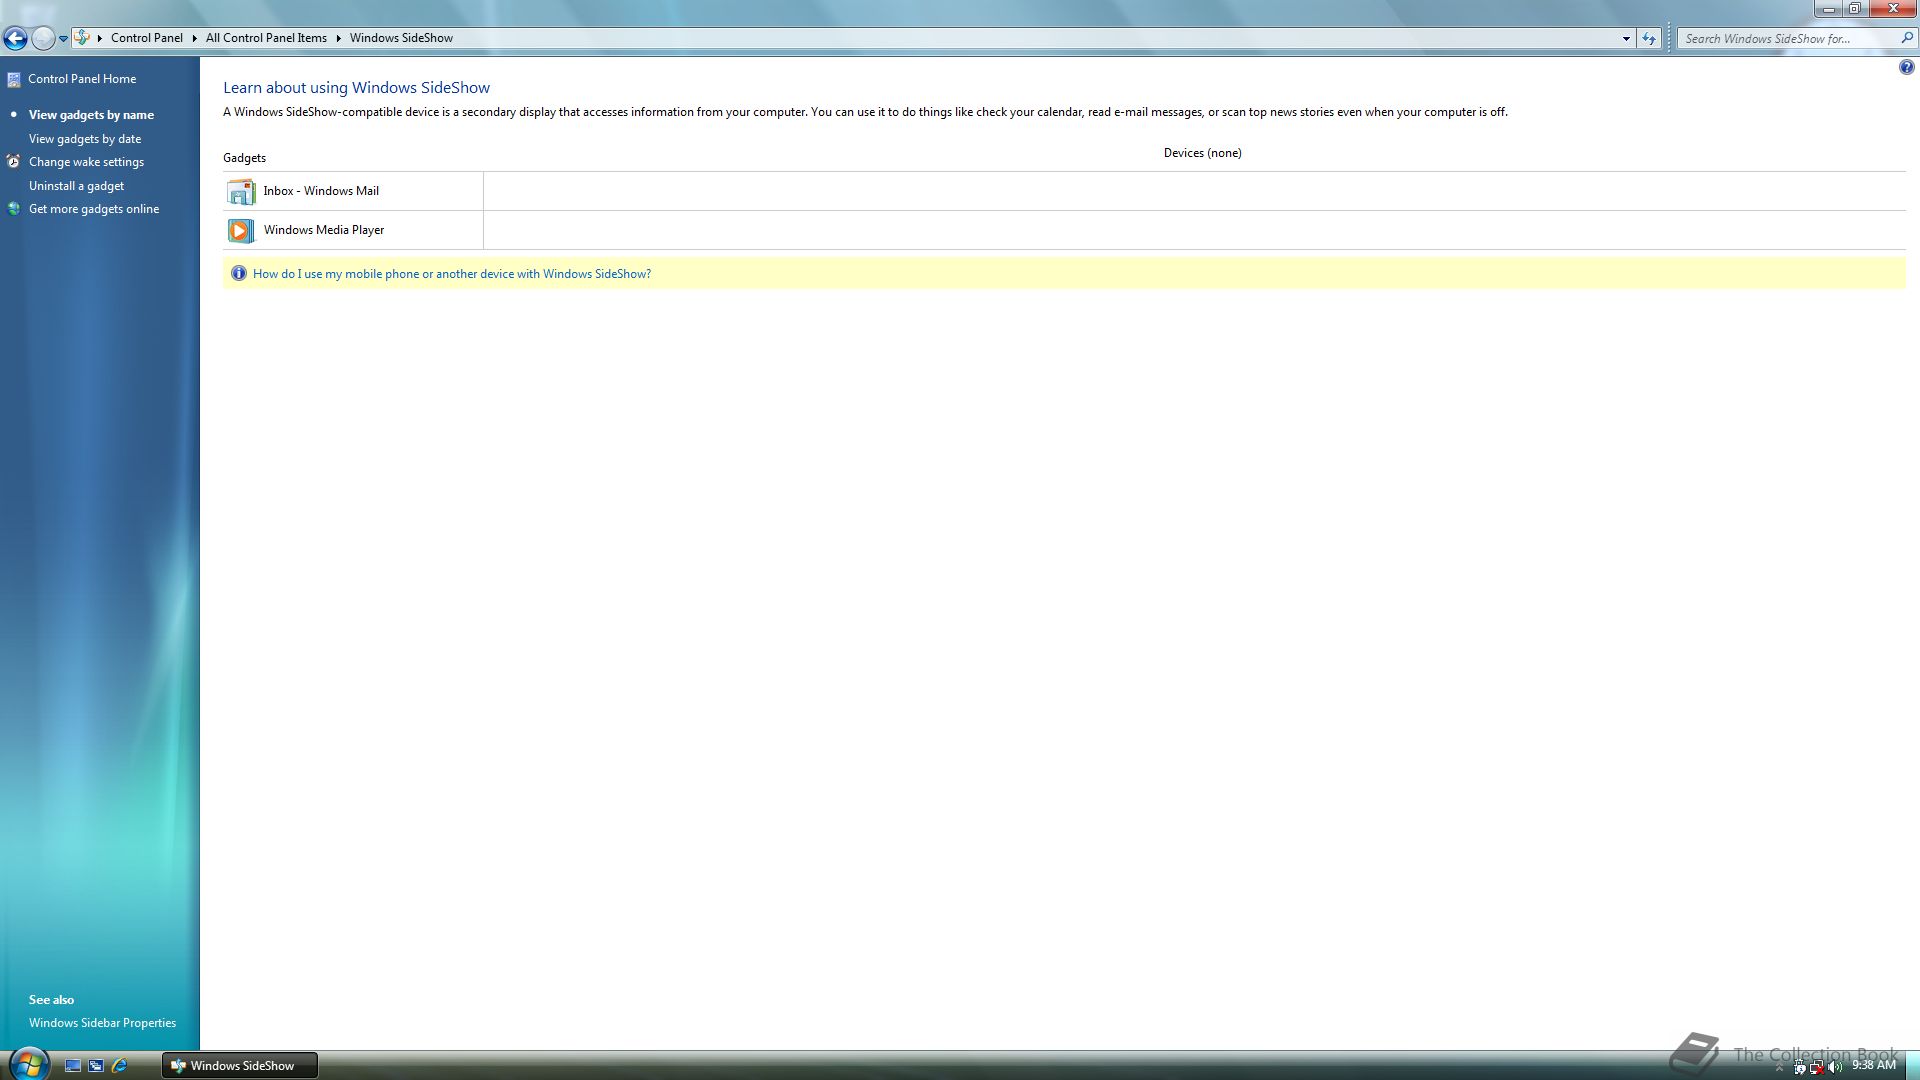1920x1080 pixels.
Task: Open Control Panel Home link
Action: (x=82, y=79)
